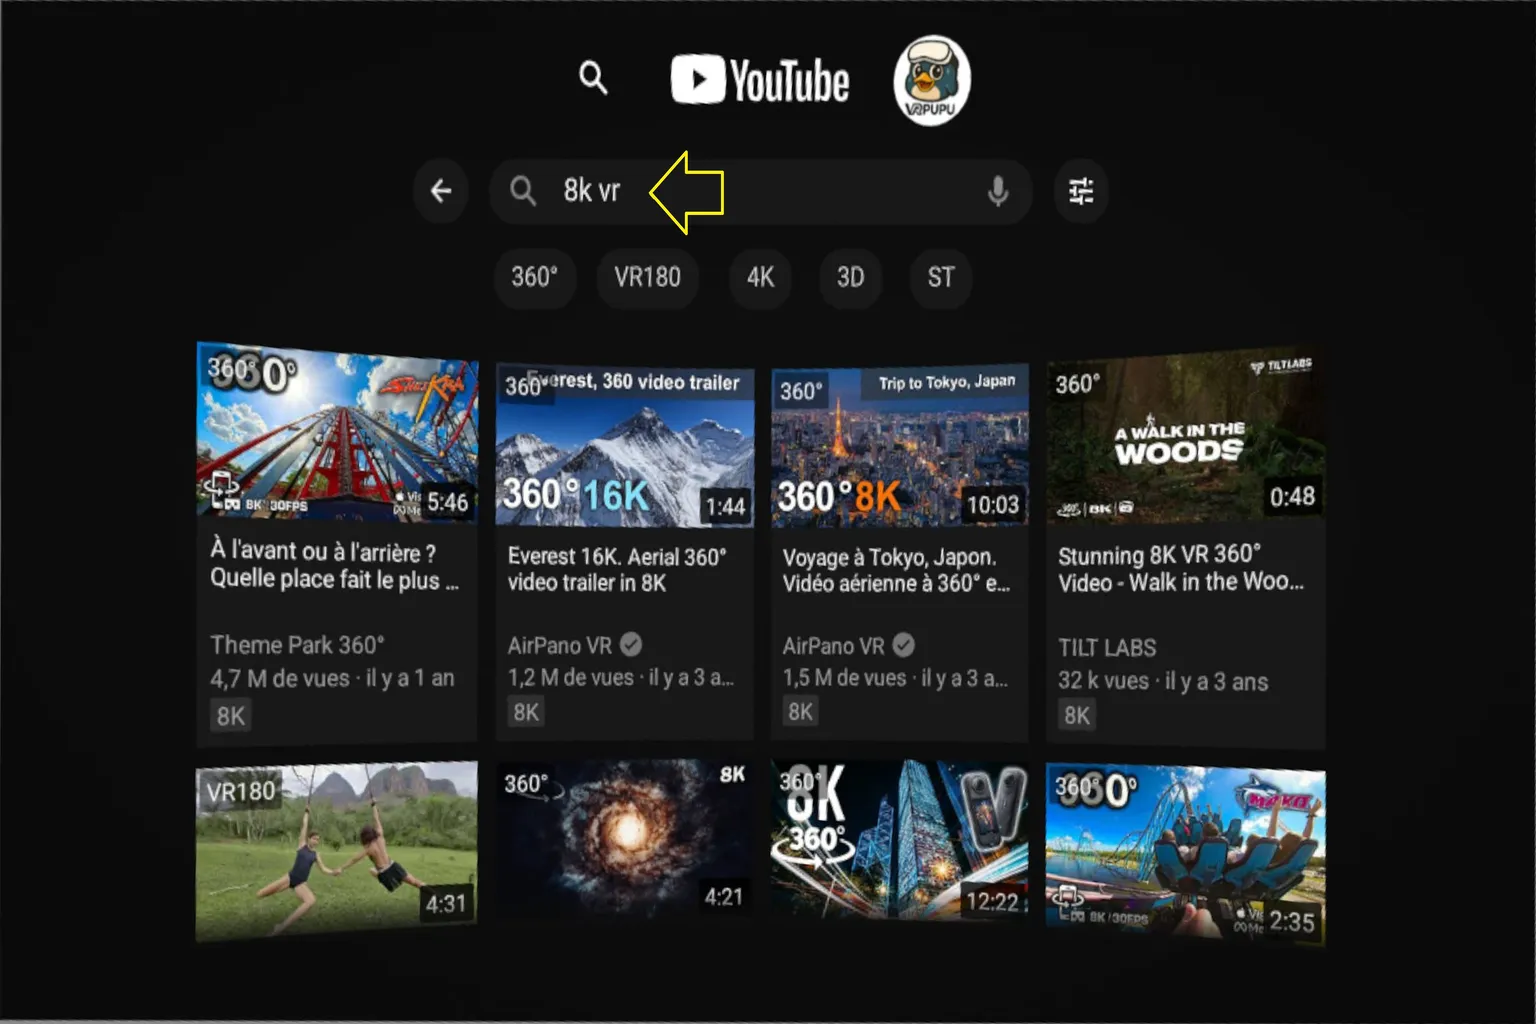The image size is (1536, 1024).
Task: Open the Everest 360°16K thumbnail
Action: point(625,445)
